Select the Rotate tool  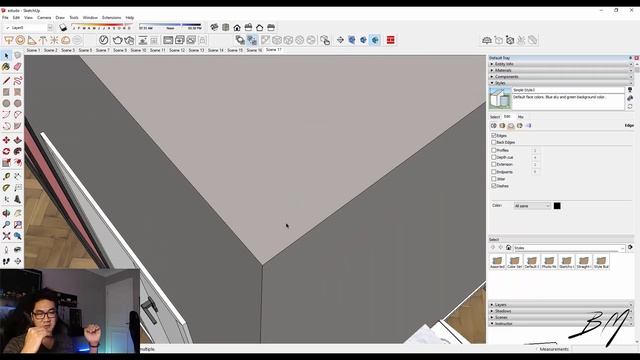[6, 151]
